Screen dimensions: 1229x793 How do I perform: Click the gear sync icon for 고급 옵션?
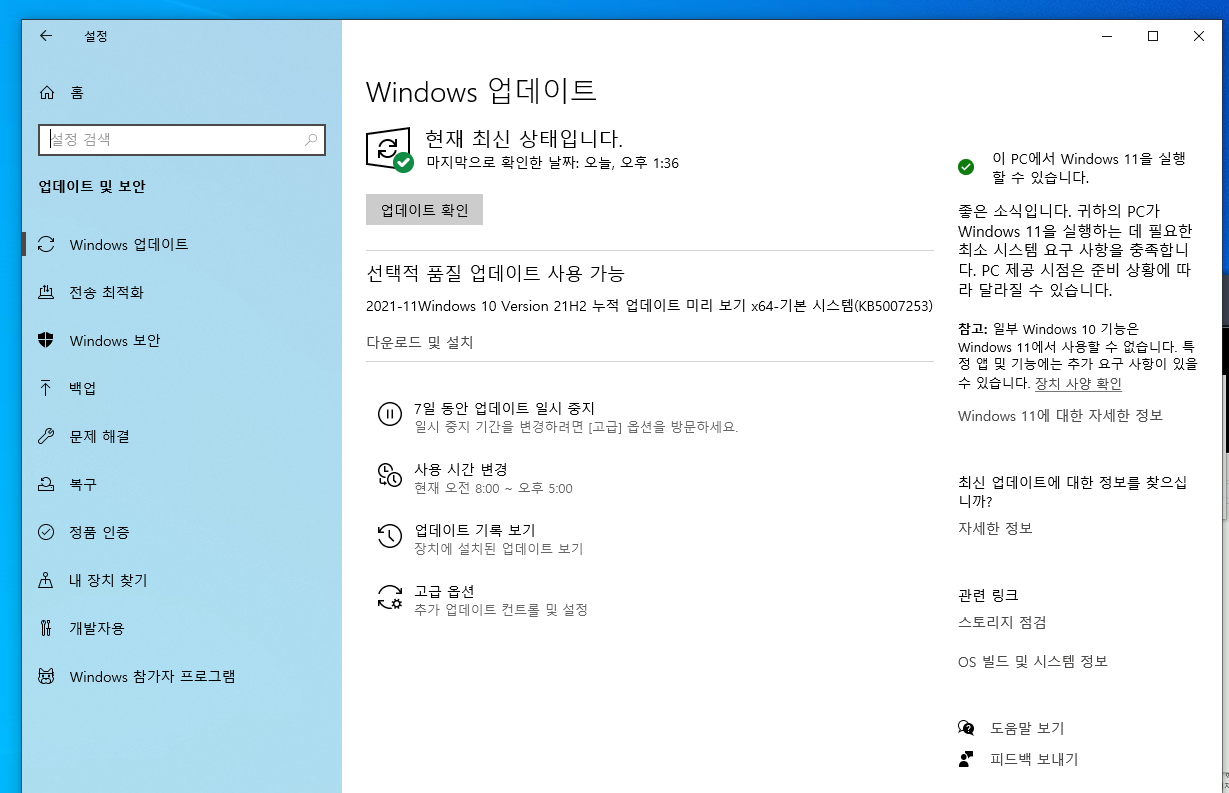[x=389, y=597]
